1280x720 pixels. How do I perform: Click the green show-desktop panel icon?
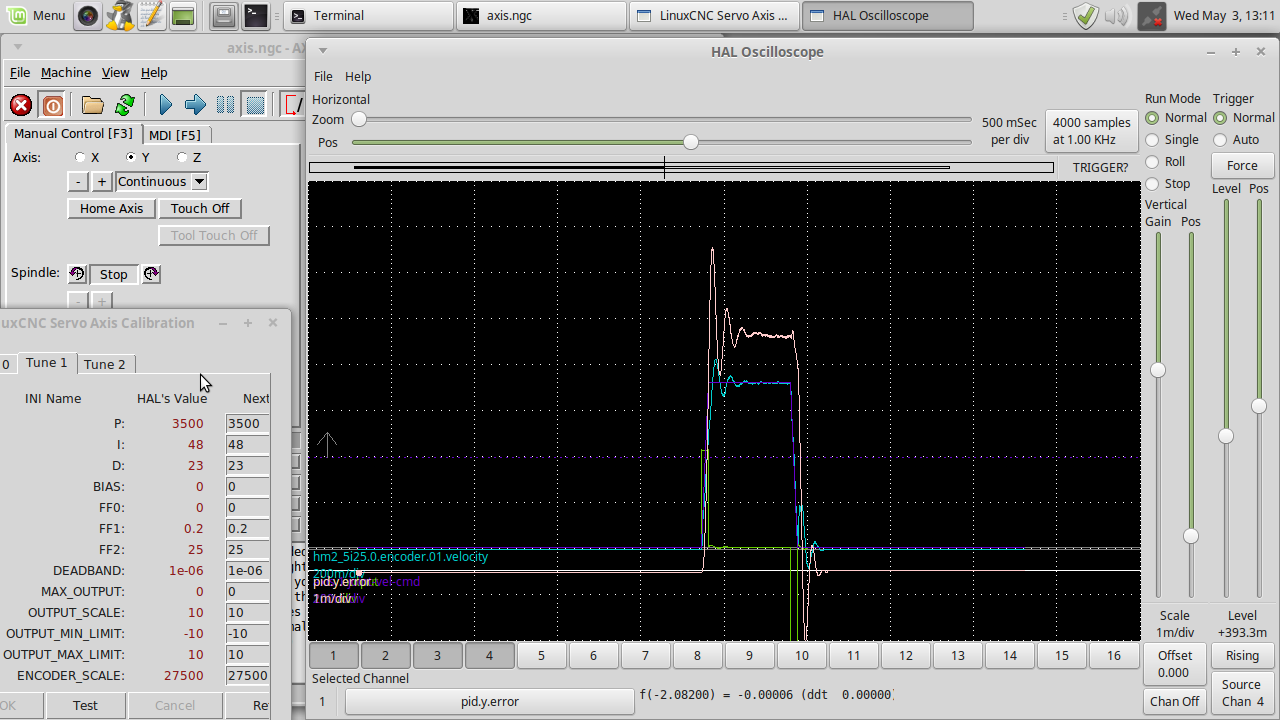click(182, 15)
